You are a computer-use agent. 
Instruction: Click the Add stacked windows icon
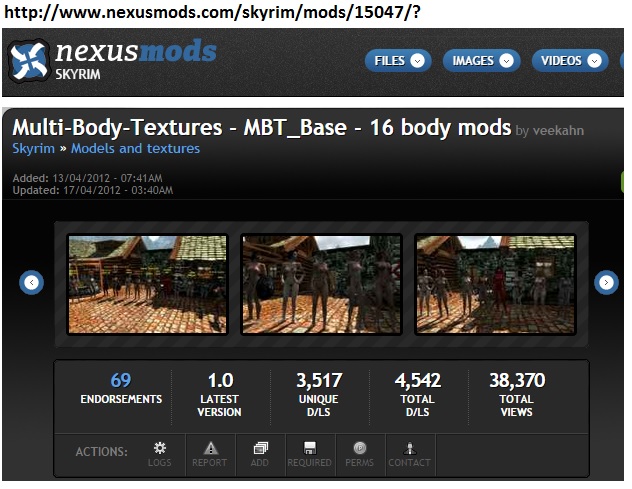260,448
